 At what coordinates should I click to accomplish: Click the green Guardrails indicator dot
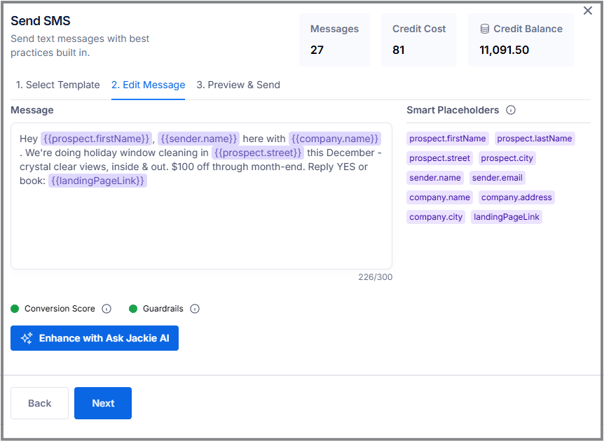click(133, 309)
